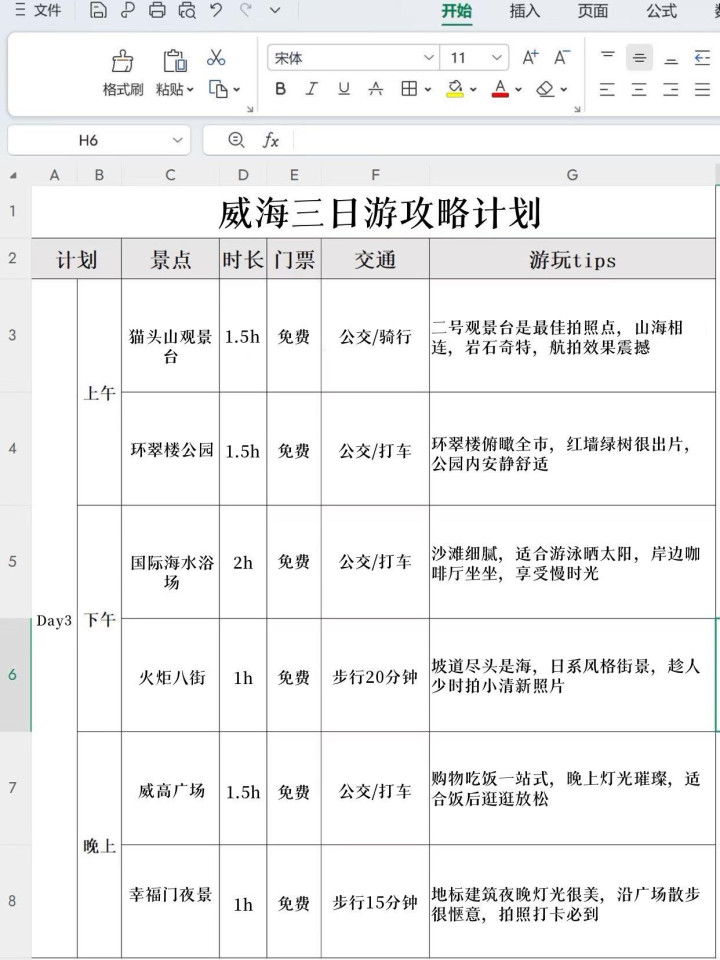Expand the Name Box dropdown for H6
The height and width of the screenshot is (960, 720).
(x=177, y=140)
